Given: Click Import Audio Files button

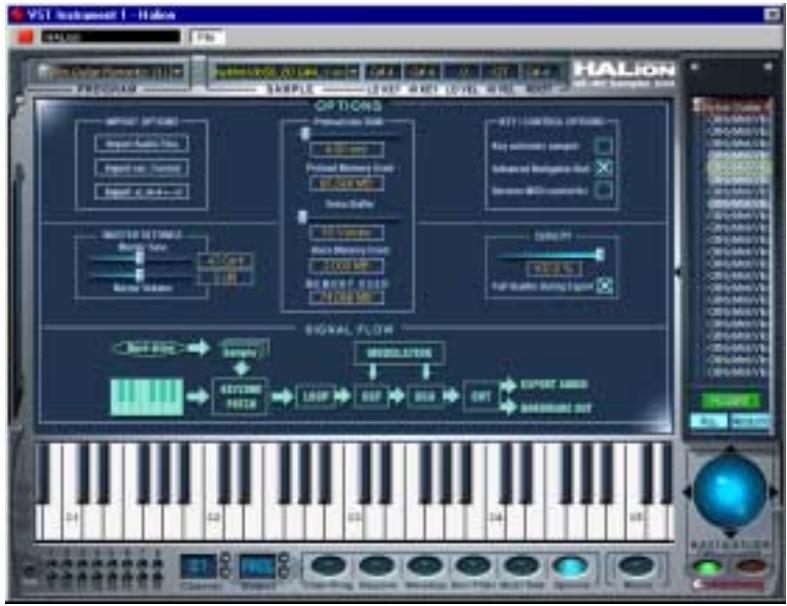Looking at the screenshot, I should (142, 144).
